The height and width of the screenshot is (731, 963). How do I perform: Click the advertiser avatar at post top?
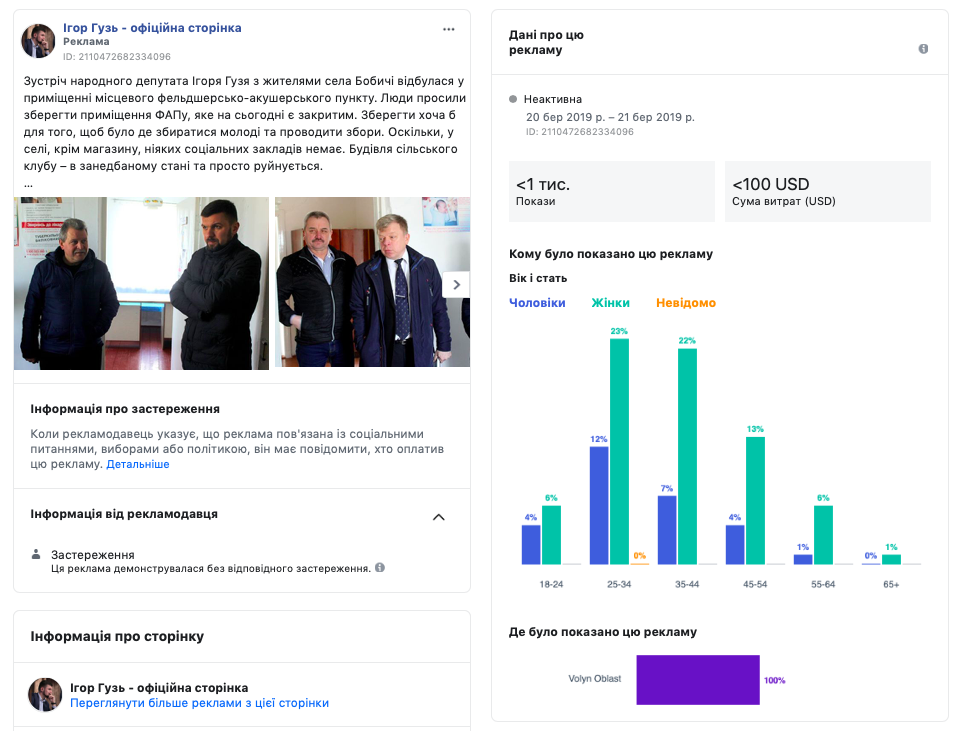click(39, 41)
